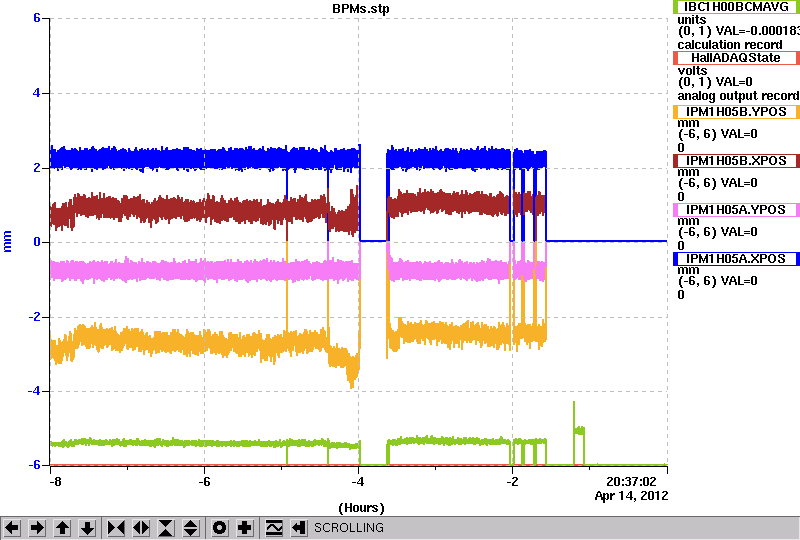Click the circle ring toolbar icon
Image resolution: width=800 pixels, height=540 pixels.
coord(219,528)
